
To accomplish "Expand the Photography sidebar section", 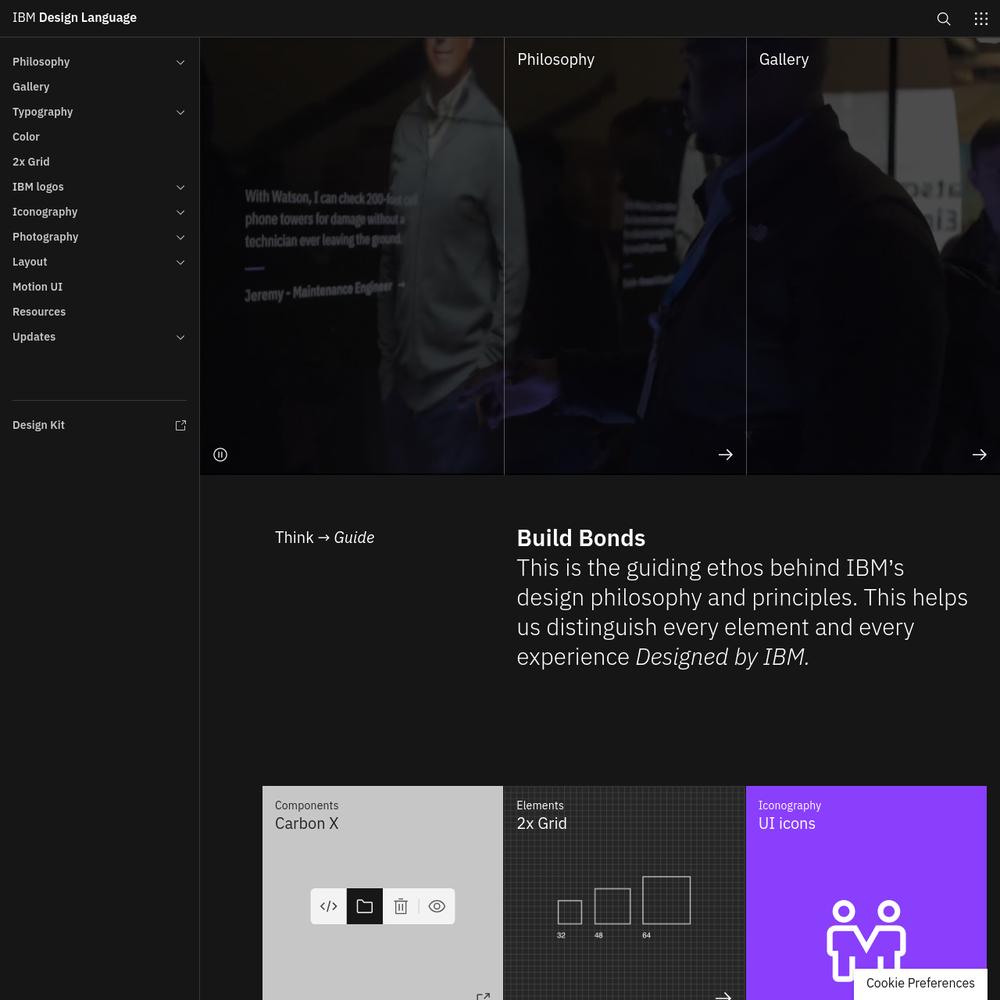I will (180, 237).
